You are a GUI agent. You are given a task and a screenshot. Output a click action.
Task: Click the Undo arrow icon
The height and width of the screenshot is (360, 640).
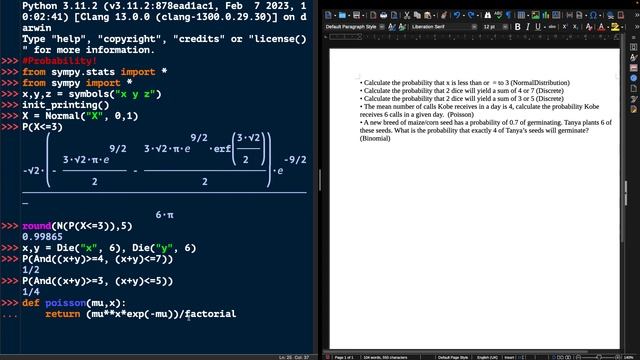coord(457,16)
